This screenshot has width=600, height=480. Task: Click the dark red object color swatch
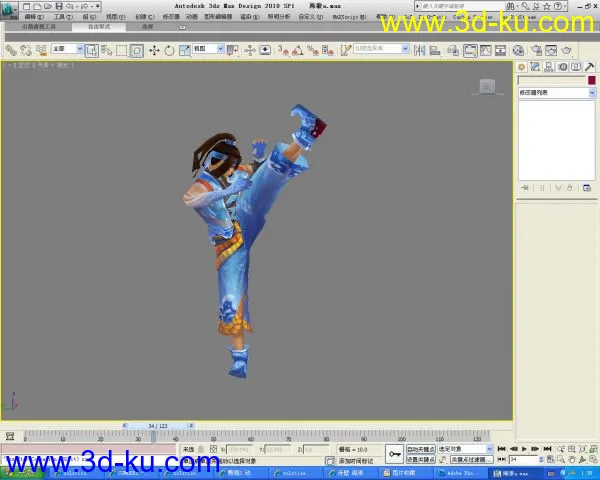click(592, 80)
